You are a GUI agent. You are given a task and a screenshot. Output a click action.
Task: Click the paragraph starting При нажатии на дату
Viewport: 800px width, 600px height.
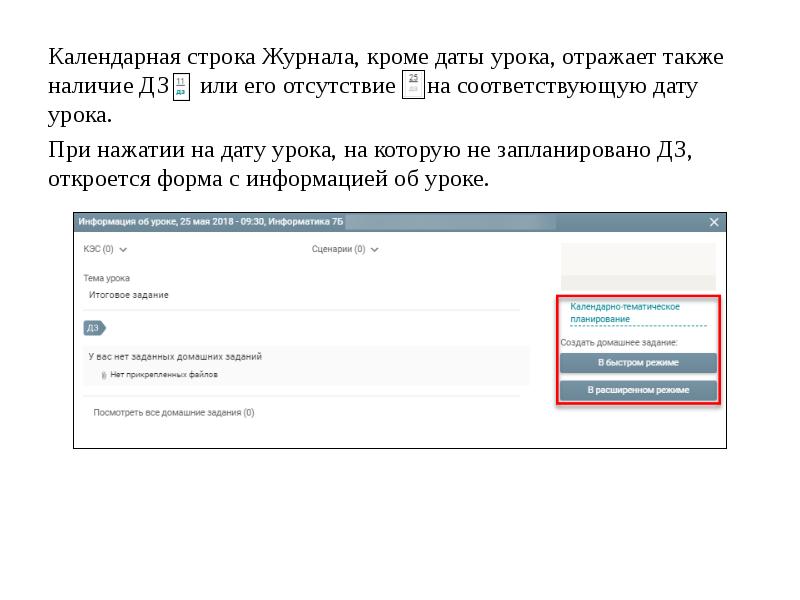[x=370, y=165]
